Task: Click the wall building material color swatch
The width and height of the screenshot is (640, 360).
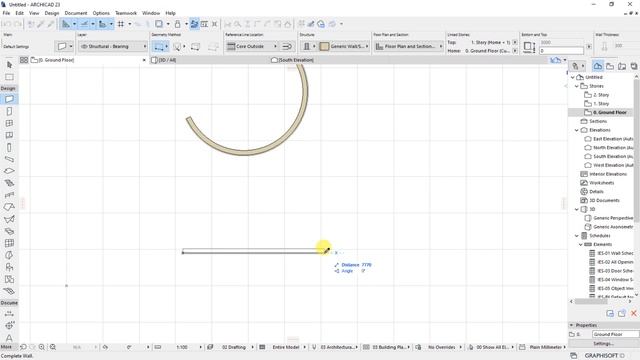Action: coord(324,47)
